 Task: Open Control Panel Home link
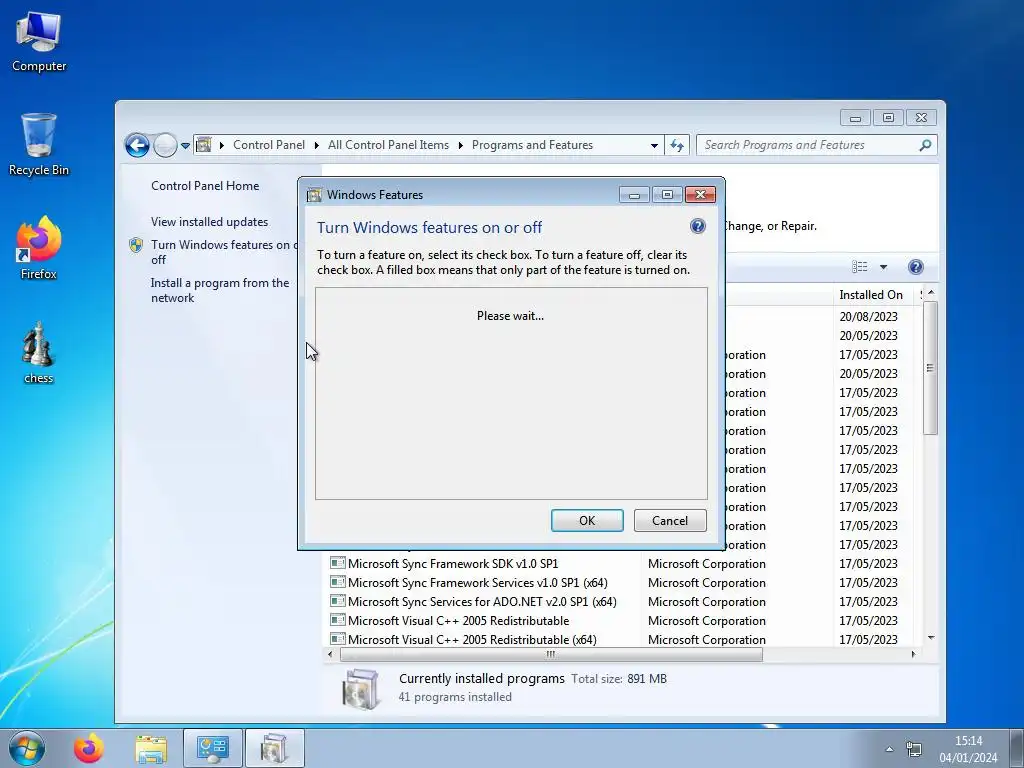205,185
